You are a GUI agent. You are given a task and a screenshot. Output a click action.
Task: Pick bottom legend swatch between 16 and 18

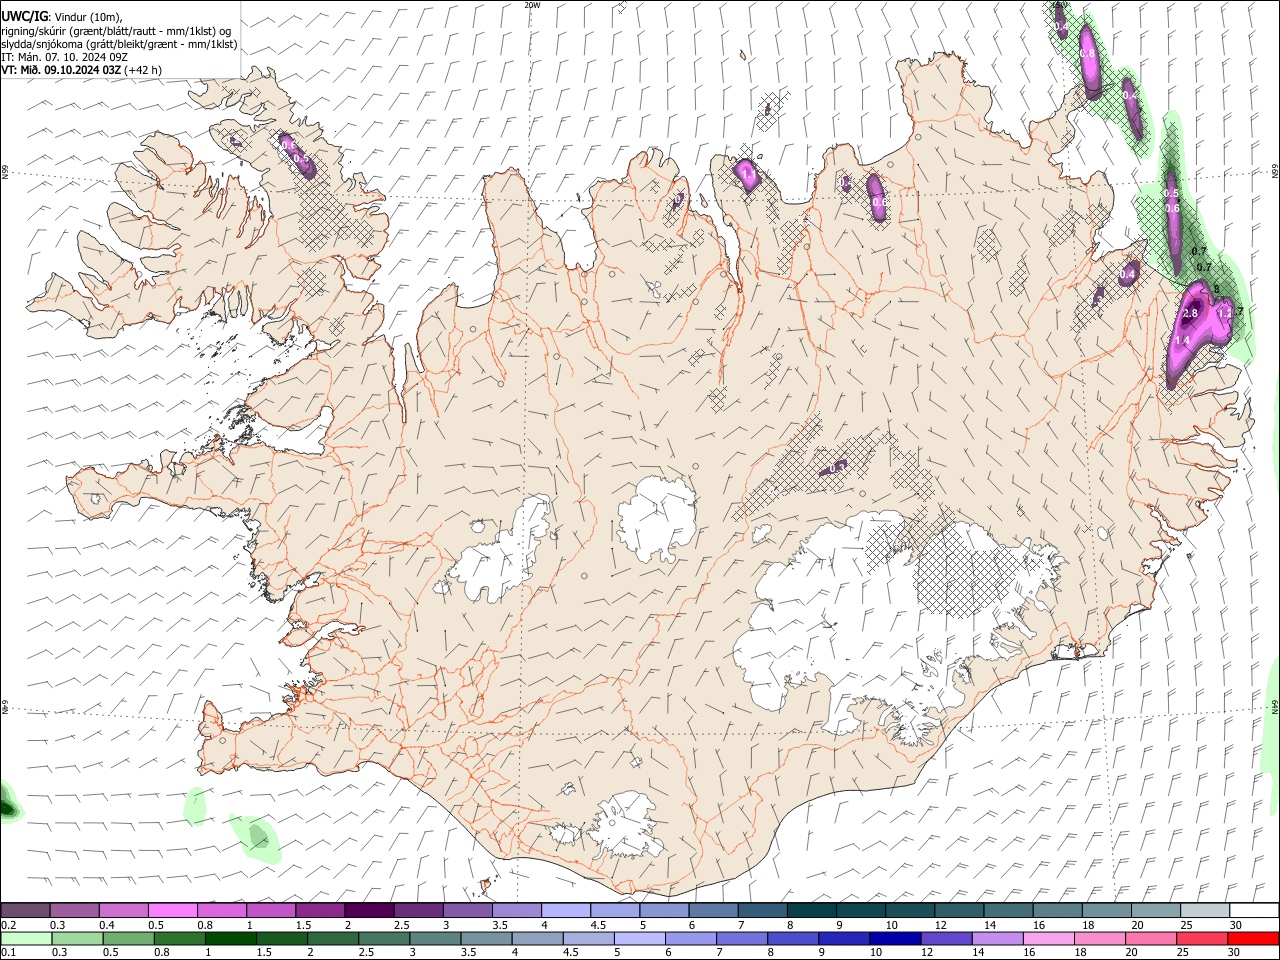point(1050,939)
